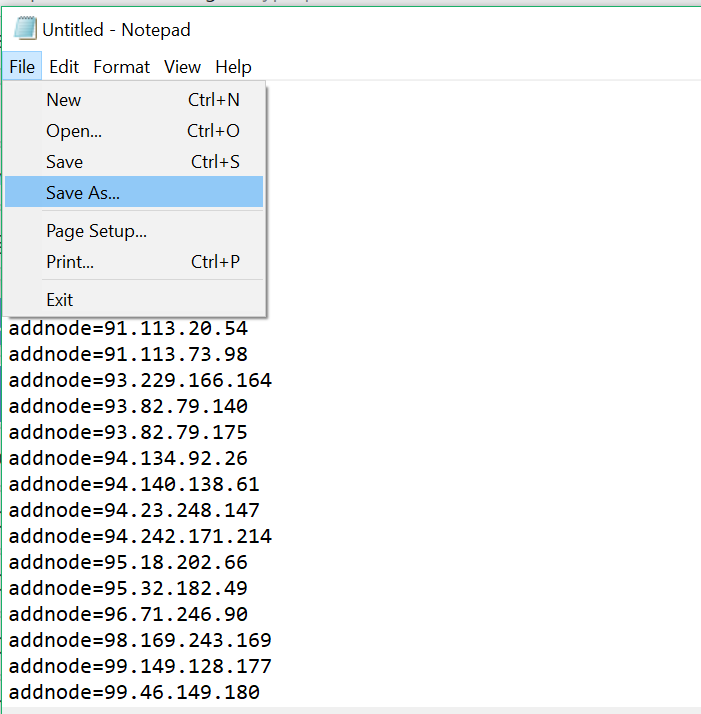This screenshot has width=701, height=714.
Task: Open the Format menu
Action: coord(121,66)
